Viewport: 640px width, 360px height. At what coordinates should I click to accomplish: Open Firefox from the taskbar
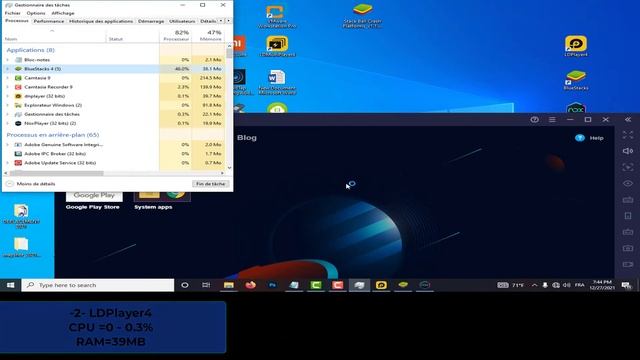point(250,285)
